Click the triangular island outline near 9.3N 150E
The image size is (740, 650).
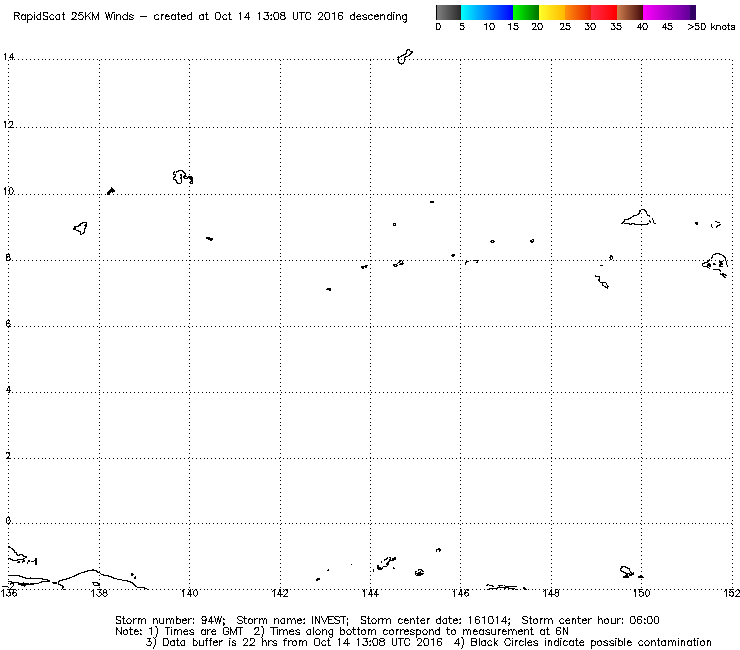(x=639, y=218)
